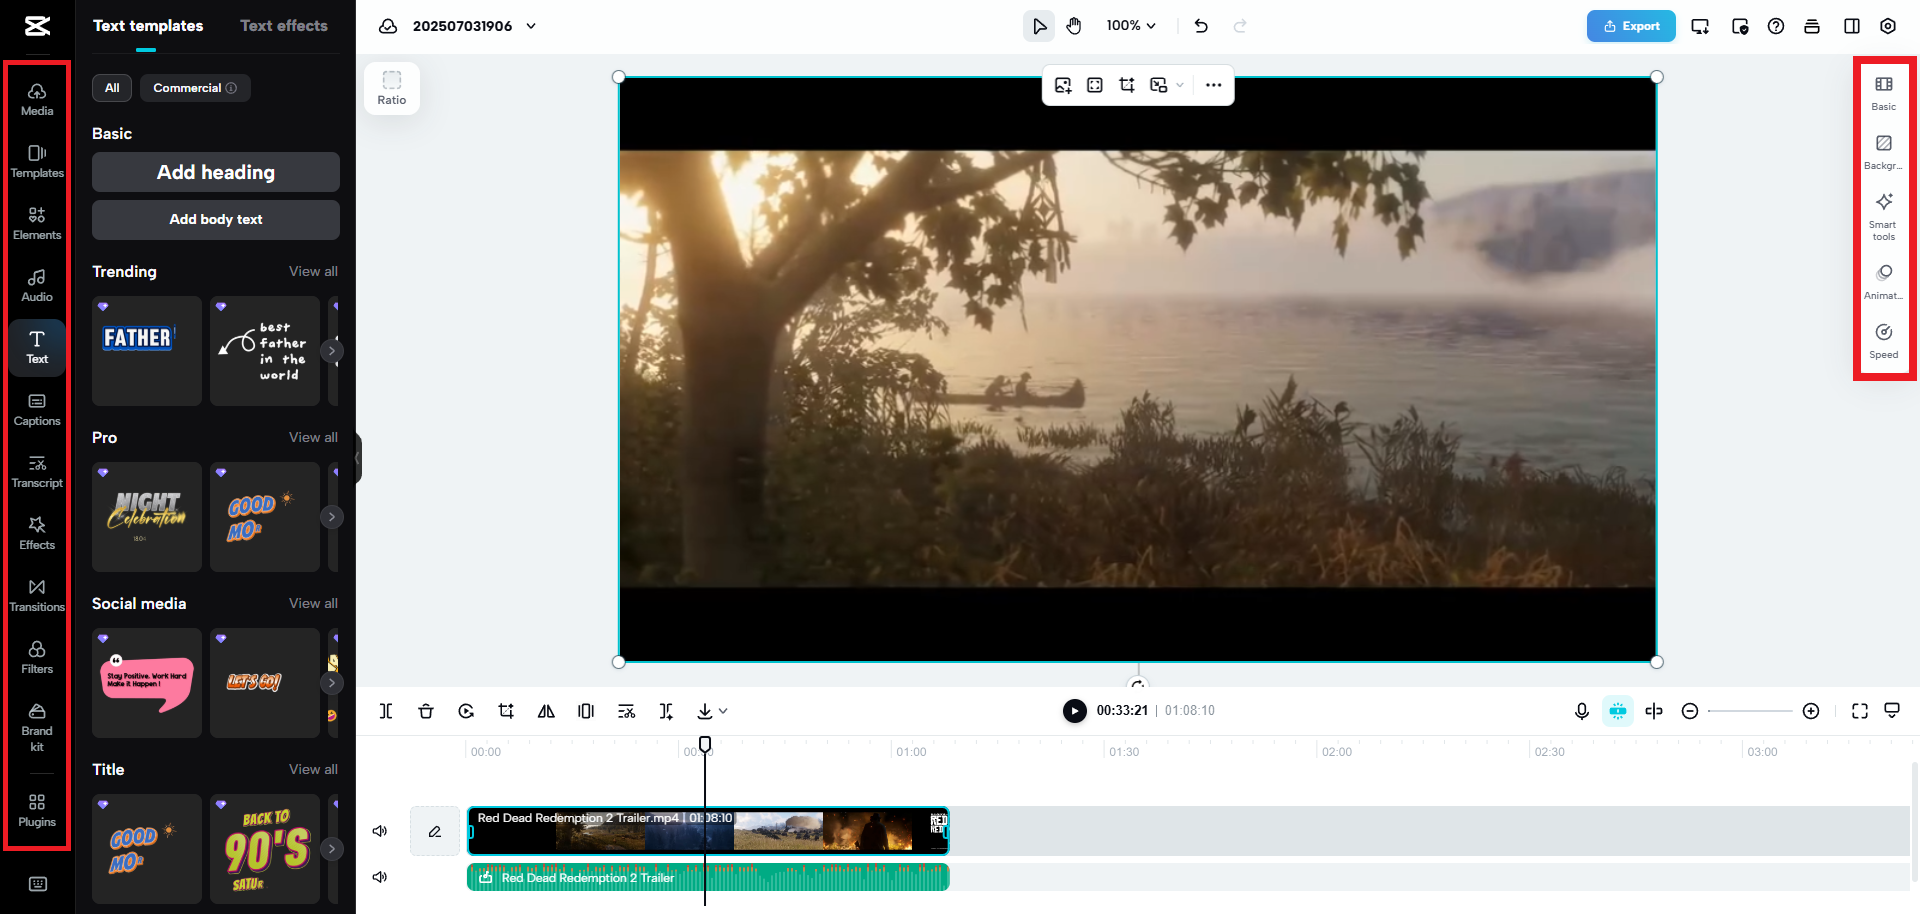Viewport: 1920px width, 914px height.
Task: Click the Export button
Action: [1631, 26]
